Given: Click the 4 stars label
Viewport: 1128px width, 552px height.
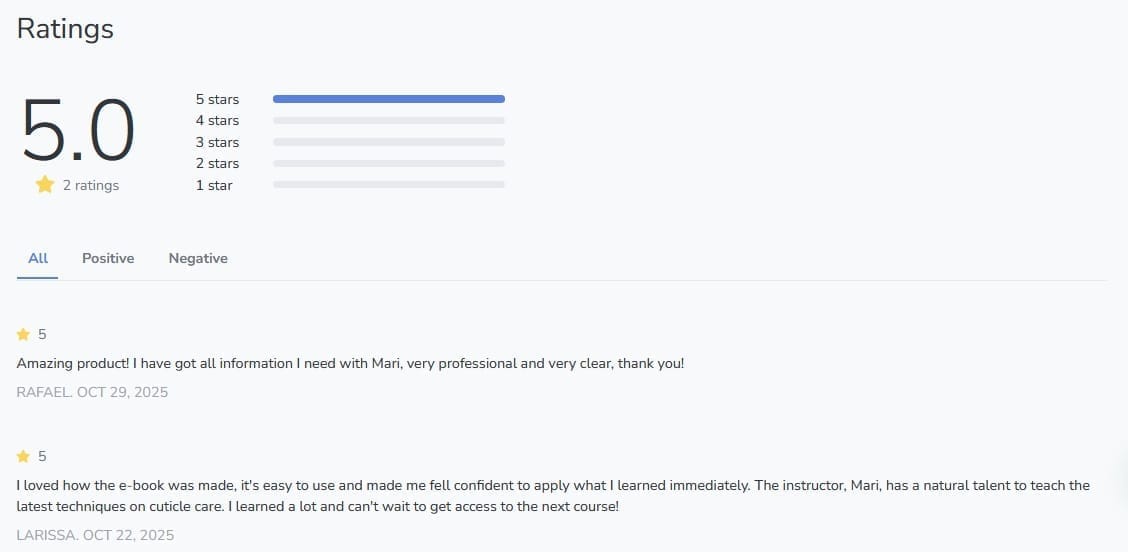Looking at the screenshot, I should [x=217, y=120].
